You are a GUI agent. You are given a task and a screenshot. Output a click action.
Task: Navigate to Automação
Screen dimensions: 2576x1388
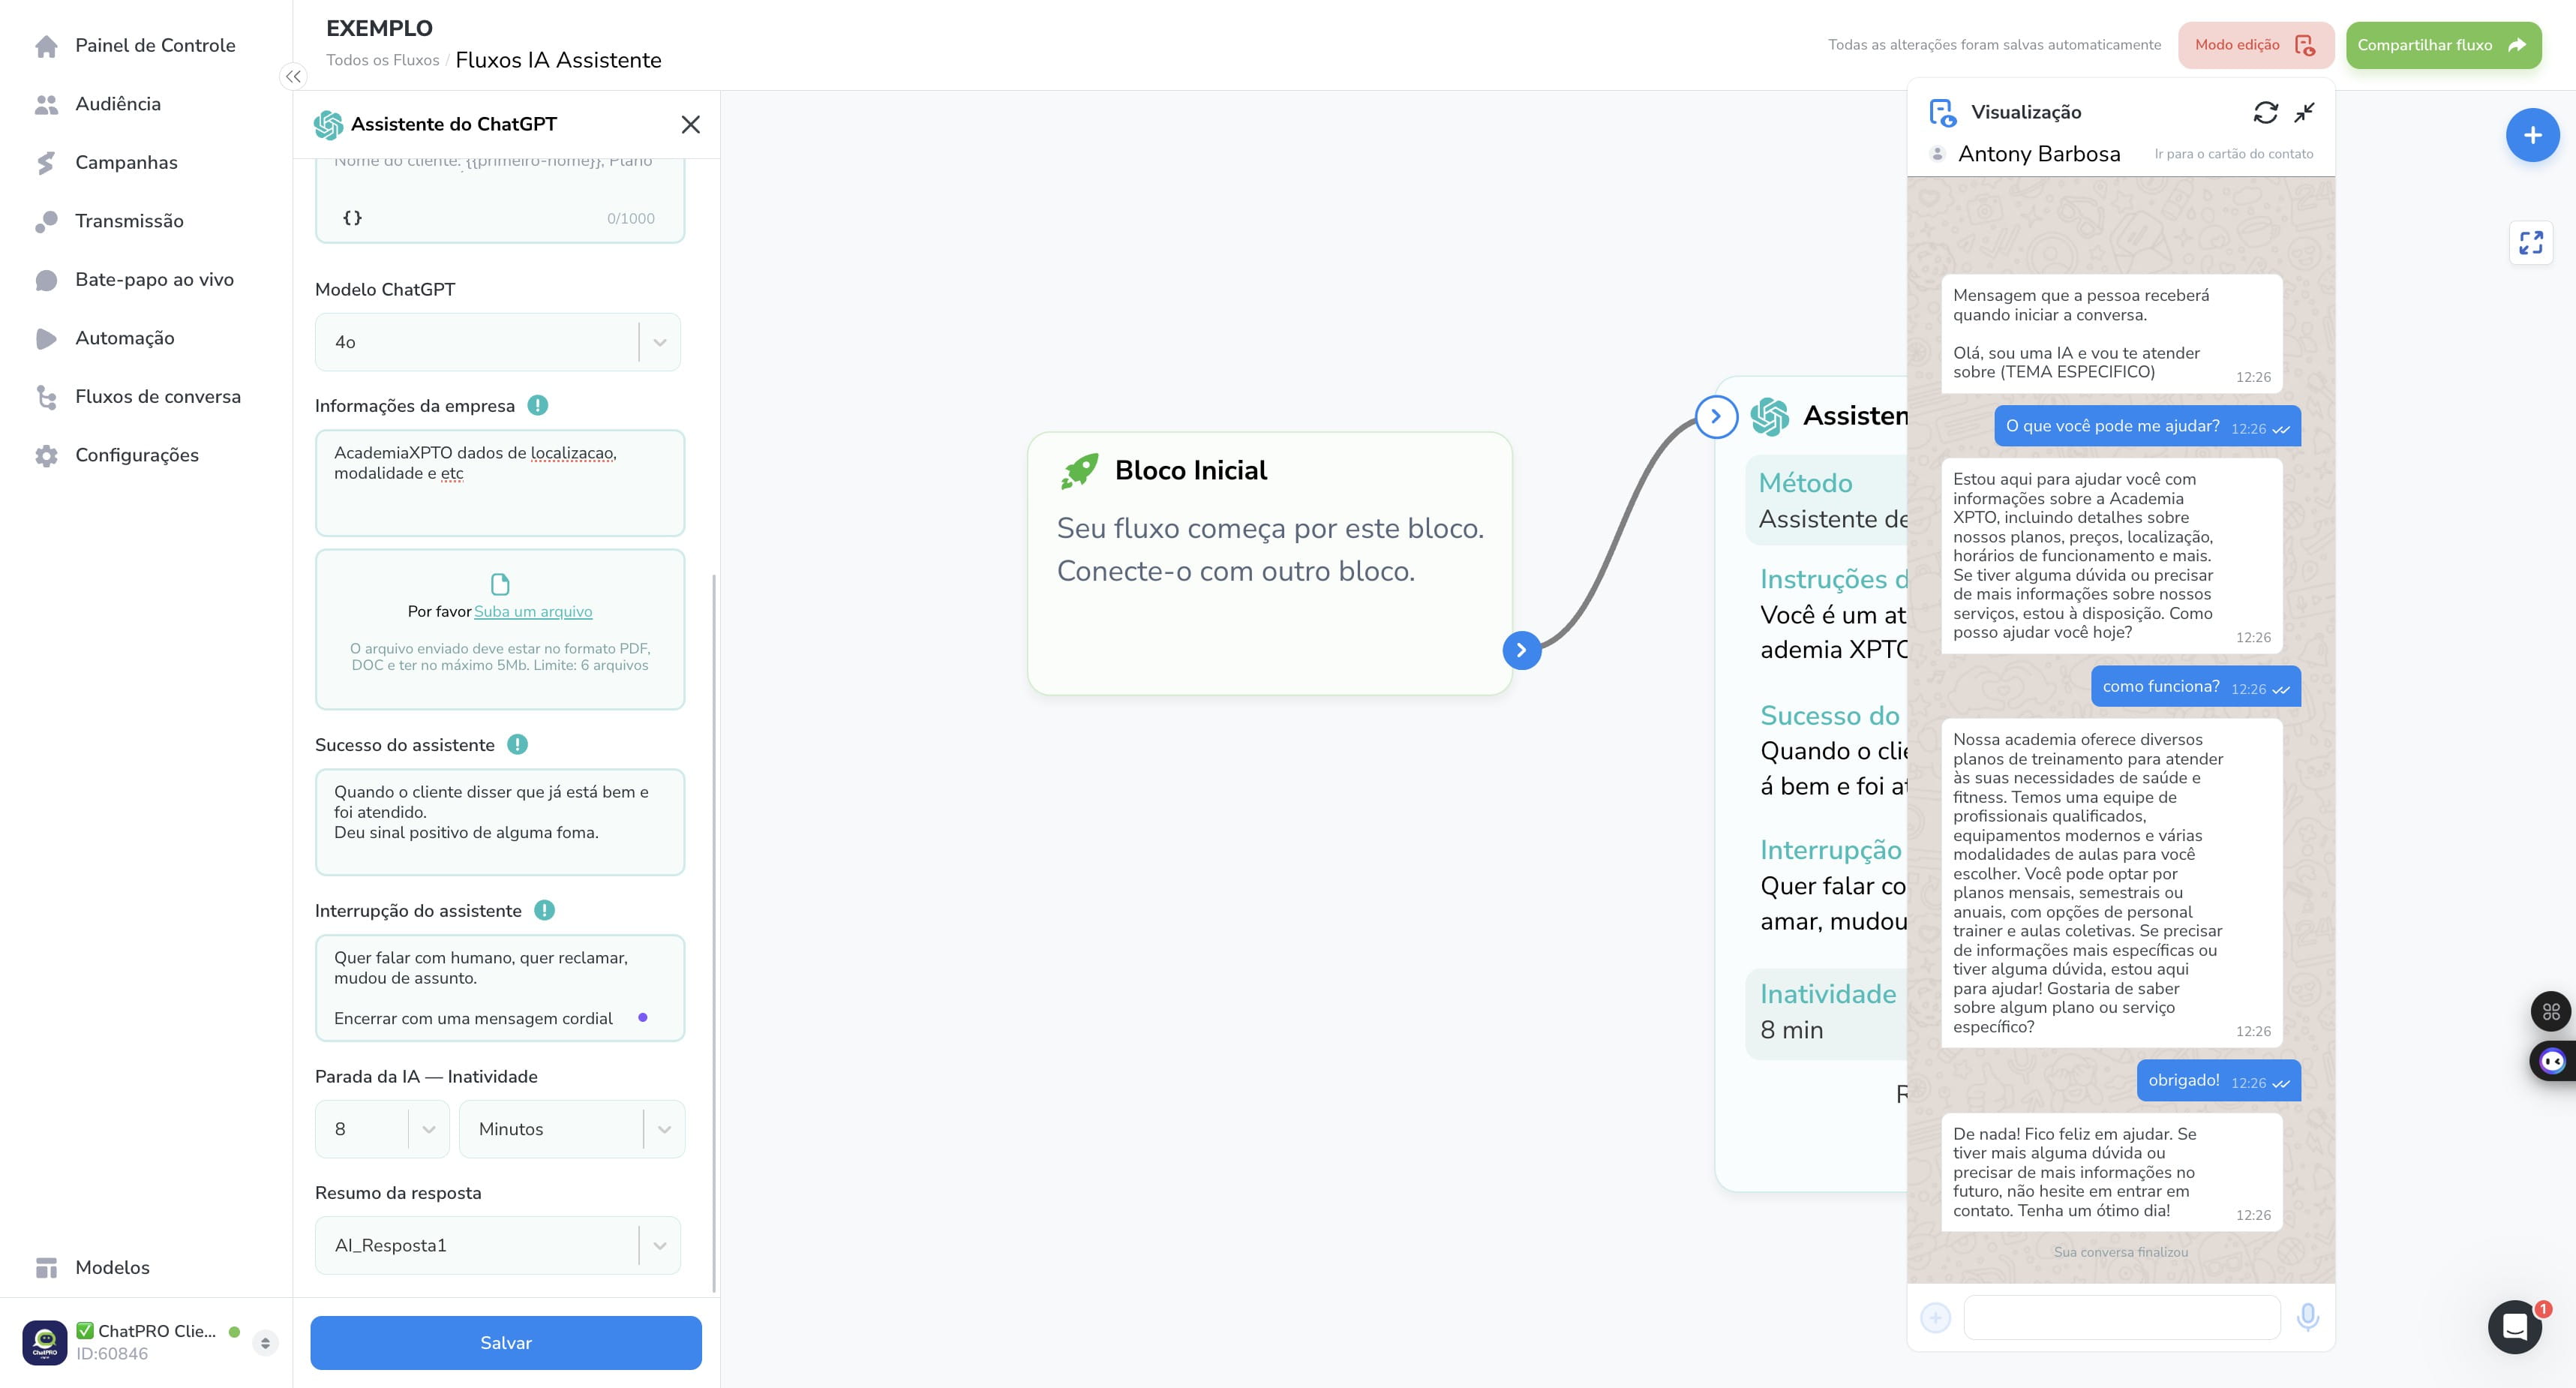point(125,338)
